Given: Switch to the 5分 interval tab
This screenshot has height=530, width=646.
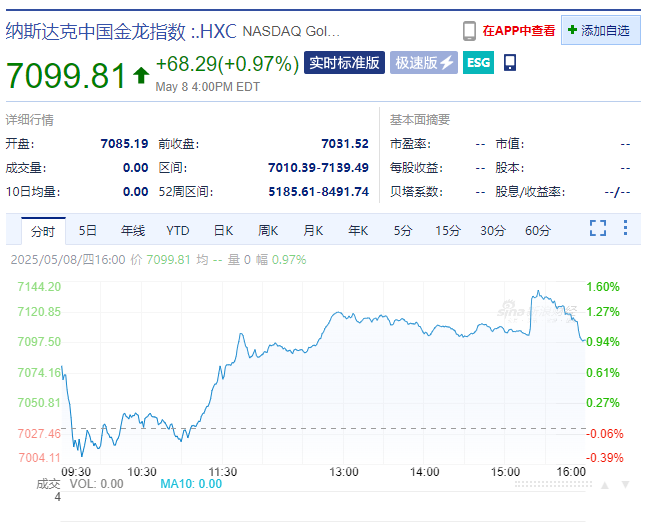Looking at the screenshot, I should coord(403,230).
